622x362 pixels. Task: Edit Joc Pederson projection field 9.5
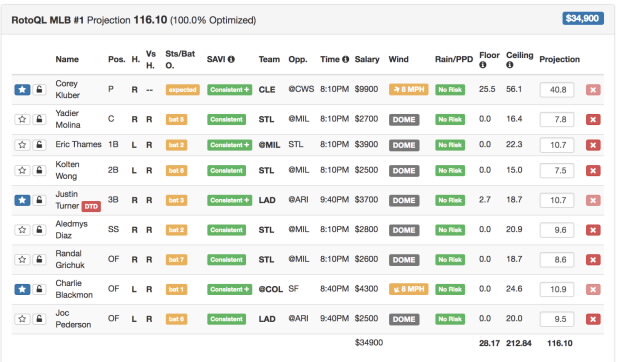(557, 319)
